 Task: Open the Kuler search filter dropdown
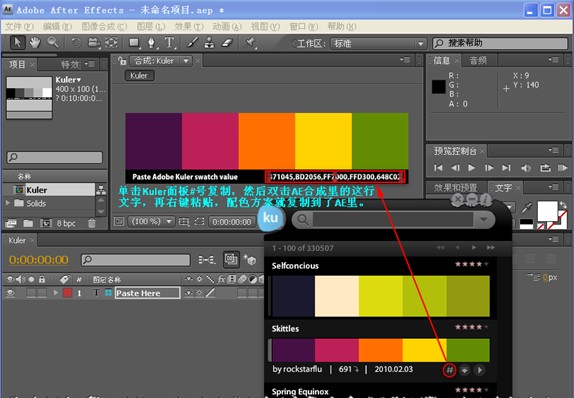pos(484,220)
